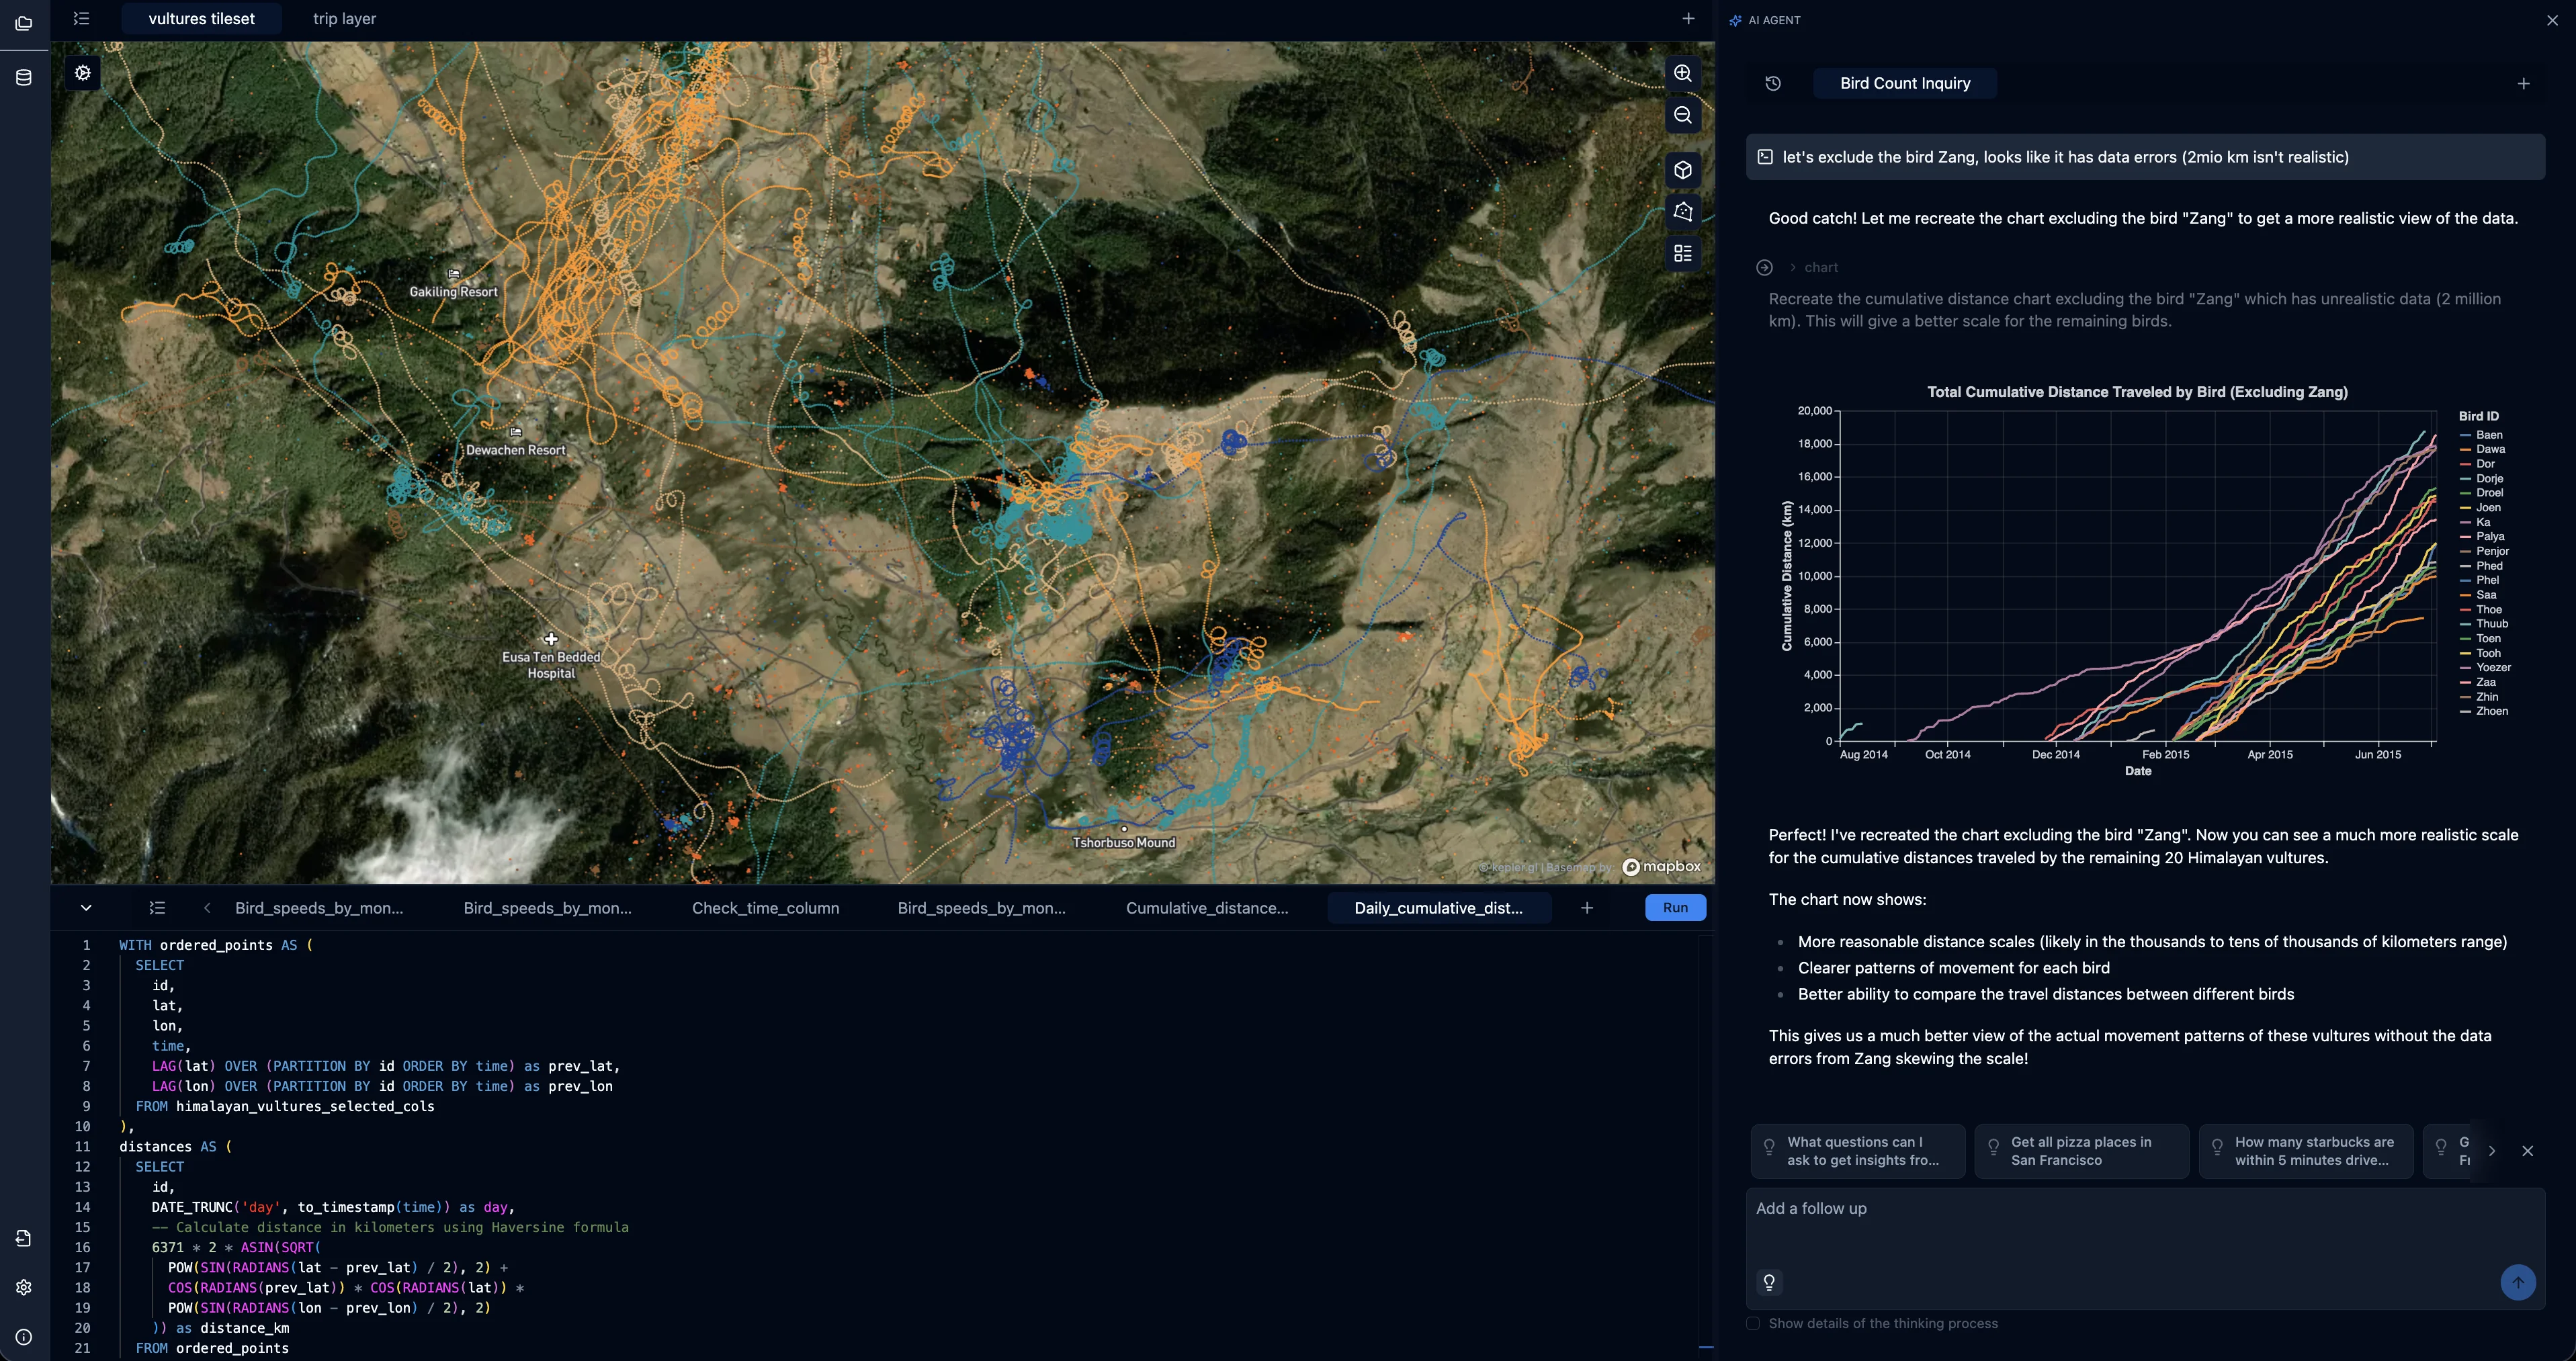This screenshot has width=2576, height=1361.
Task: Open the info icon at sidebar bottom
Action: (x=24, y=1337)
